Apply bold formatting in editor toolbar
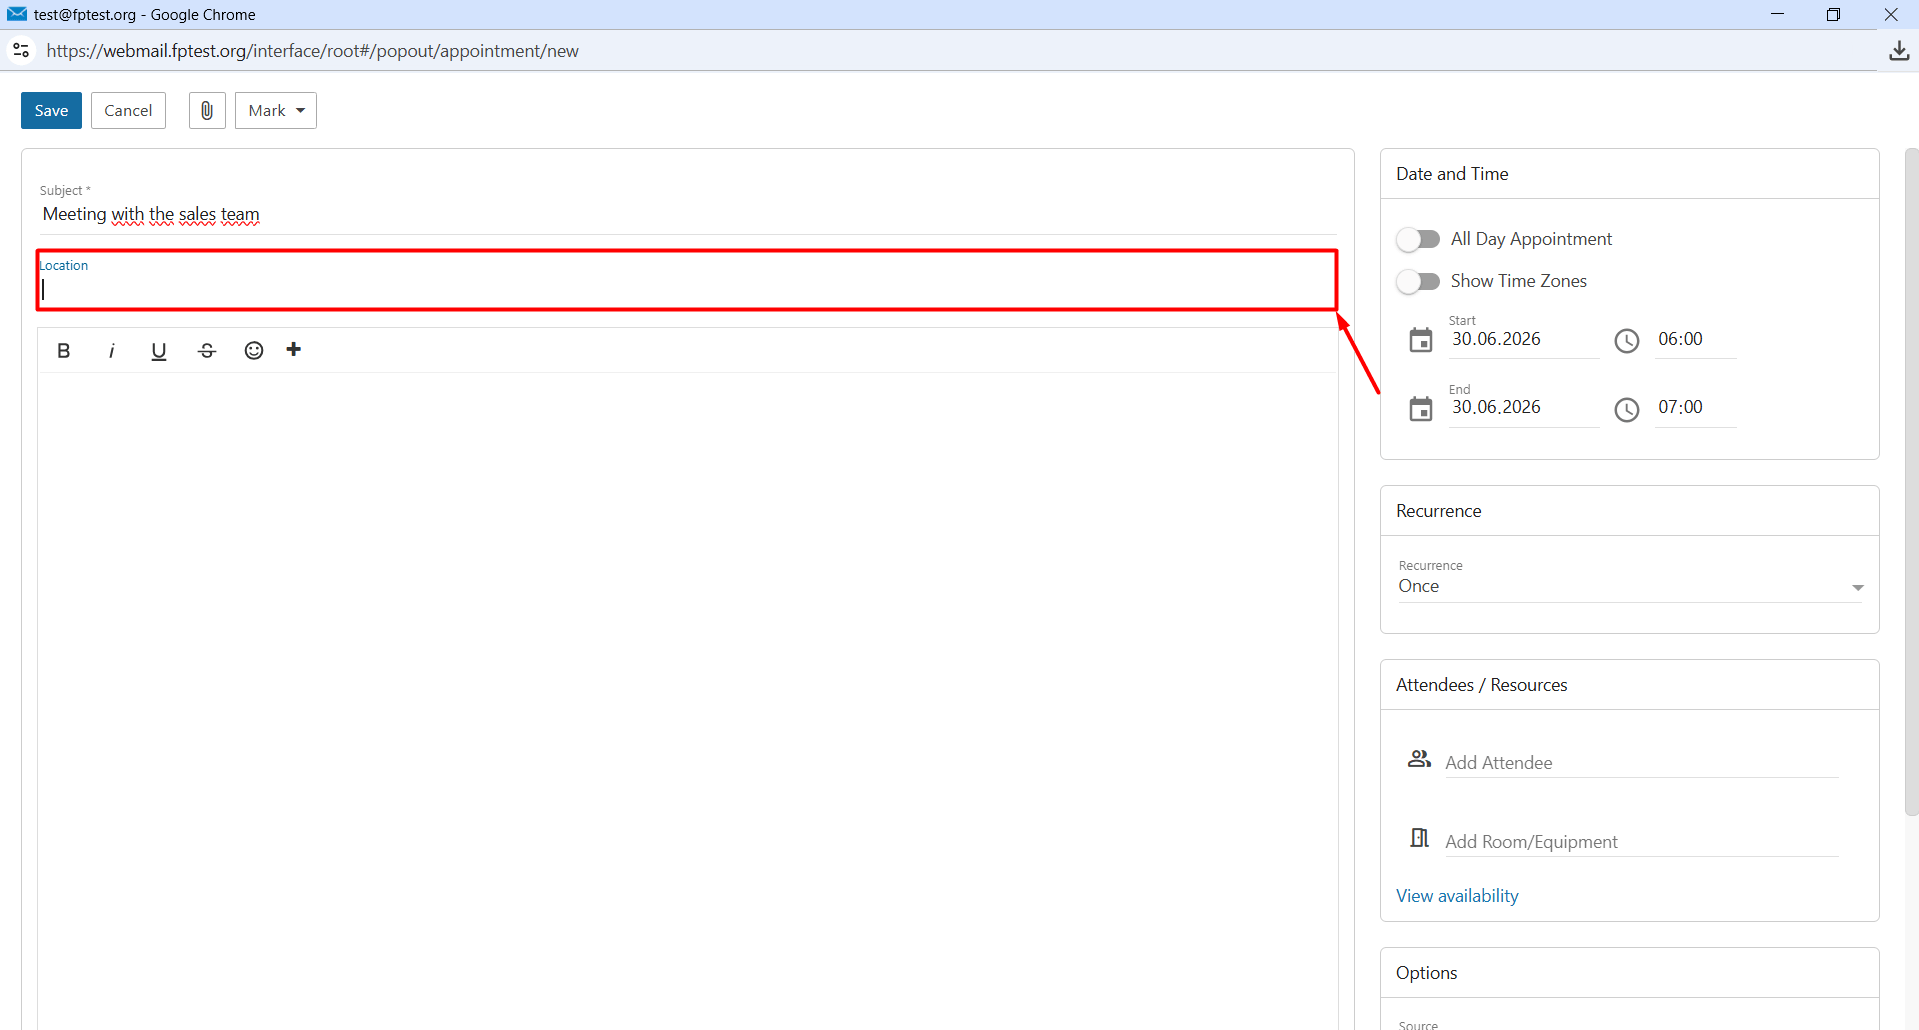Image resolution: width=1919 pixels, height=1030 pixels. [64, 351]
